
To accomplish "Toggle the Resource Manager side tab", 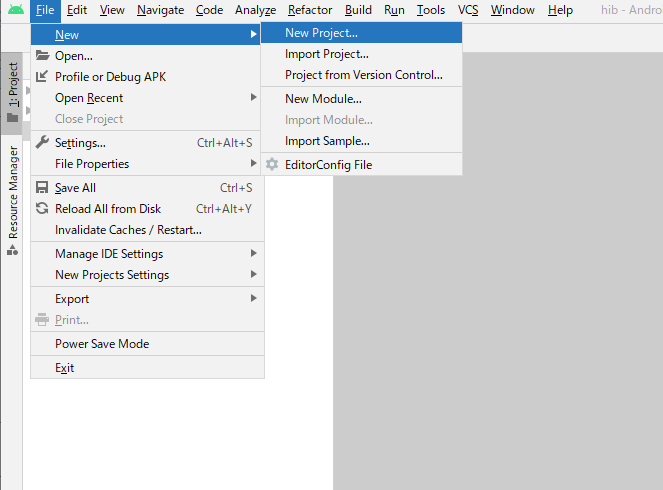I will 12,200.
